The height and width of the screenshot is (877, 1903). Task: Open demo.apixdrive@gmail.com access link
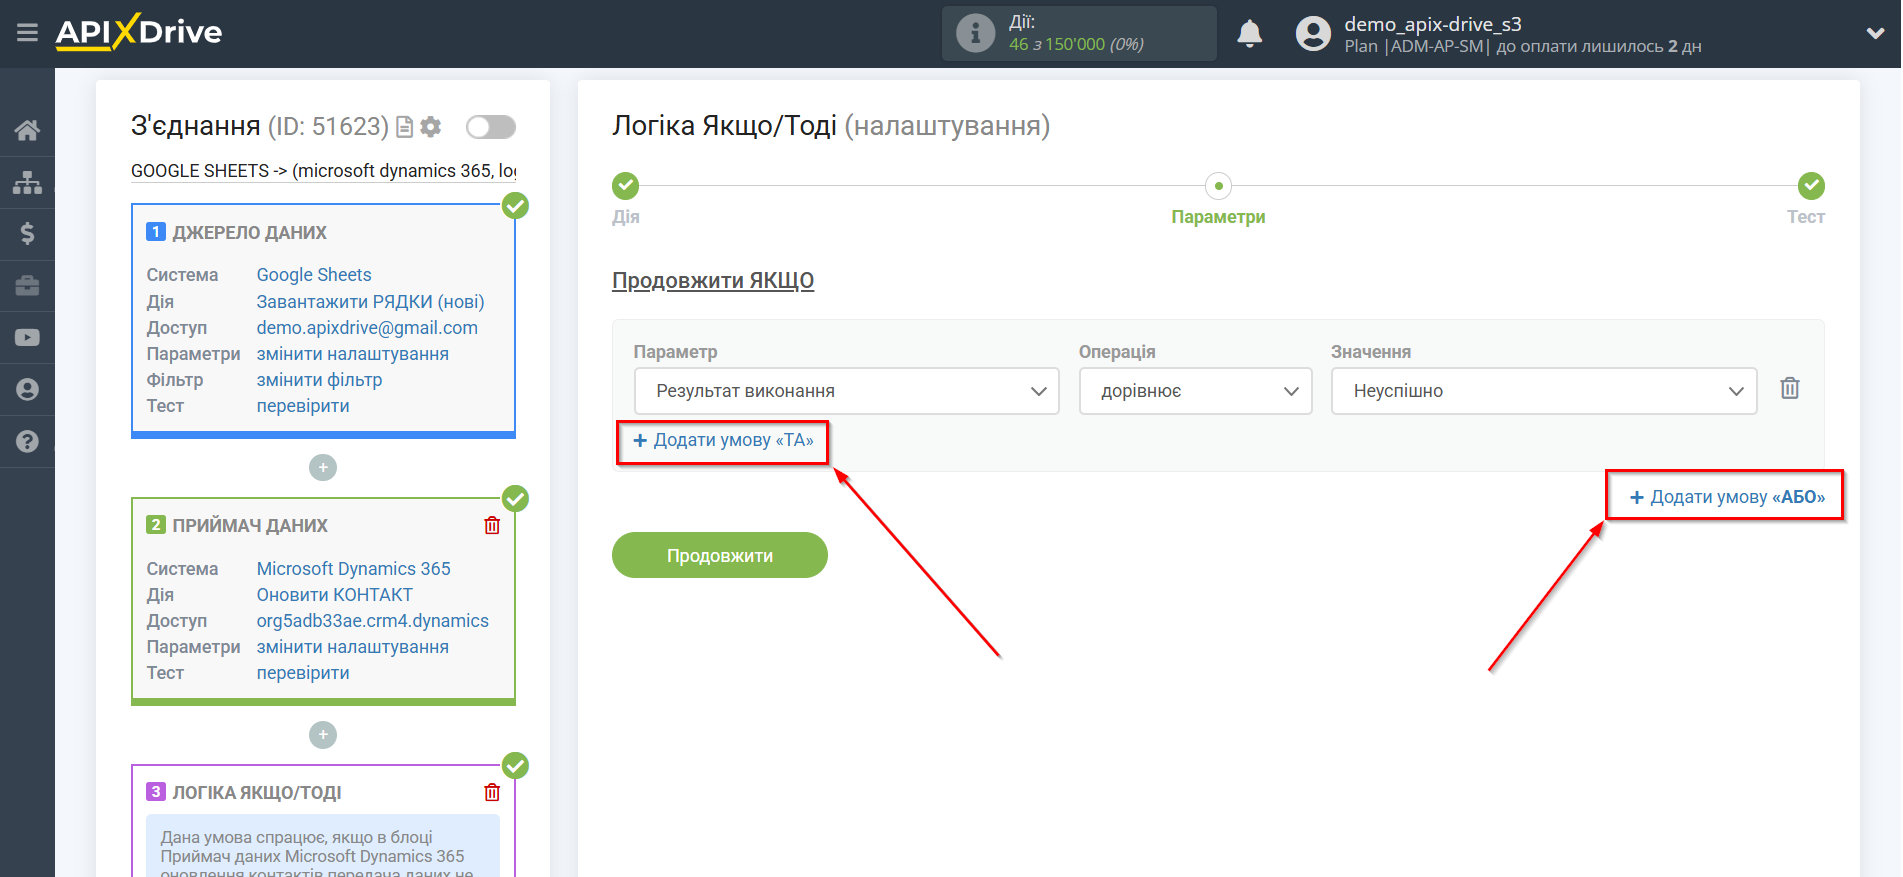pyautogui.click(x=367, y=328)
